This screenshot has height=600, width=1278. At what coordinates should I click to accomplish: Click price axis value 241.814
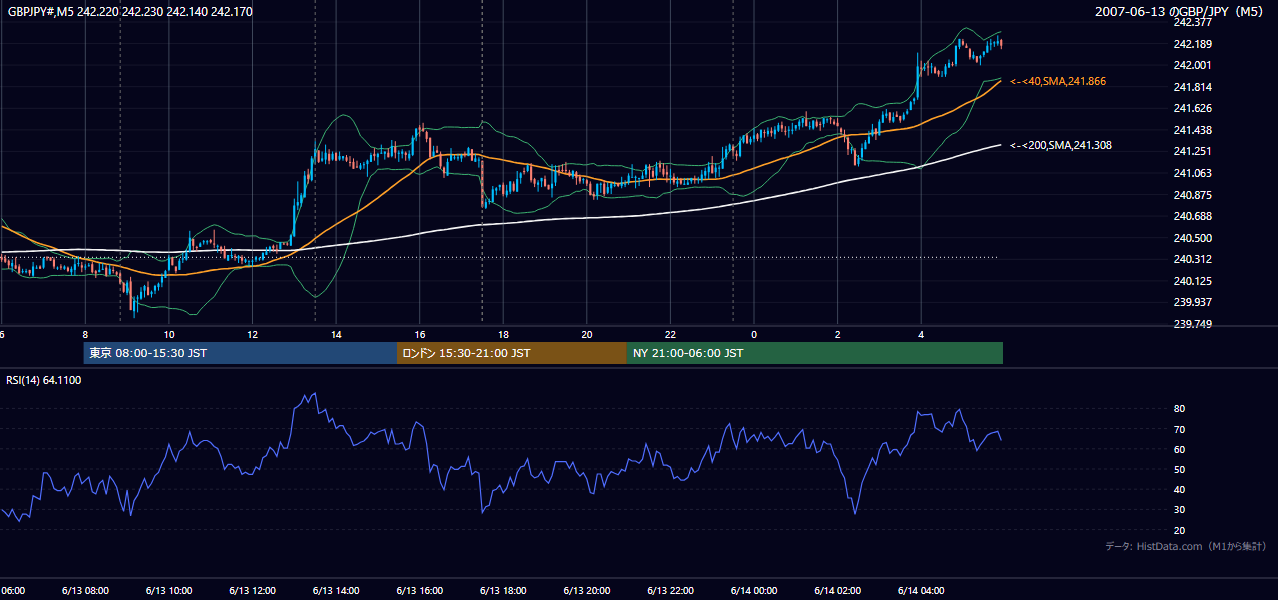1192,87
